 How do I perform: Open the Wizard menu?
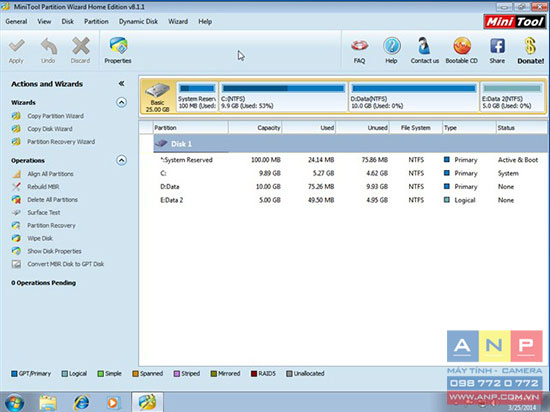[178, 21]
